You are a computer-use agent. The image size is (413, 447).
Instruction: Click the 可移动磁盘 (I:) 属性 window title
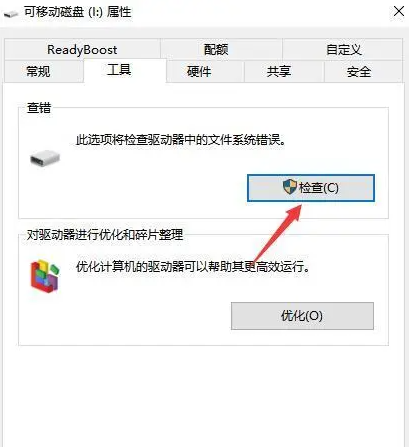78,12
